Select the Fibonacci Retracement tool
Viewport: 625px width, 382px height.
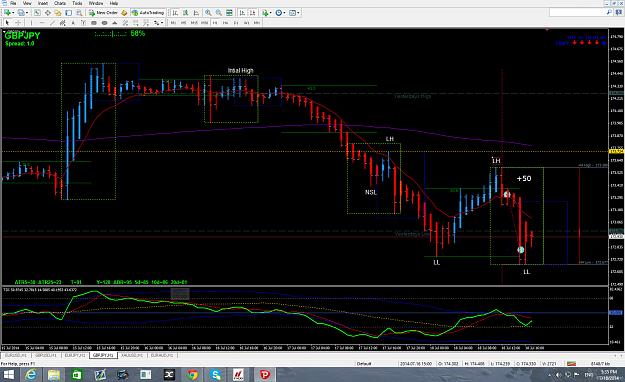(x=136, y=23)
